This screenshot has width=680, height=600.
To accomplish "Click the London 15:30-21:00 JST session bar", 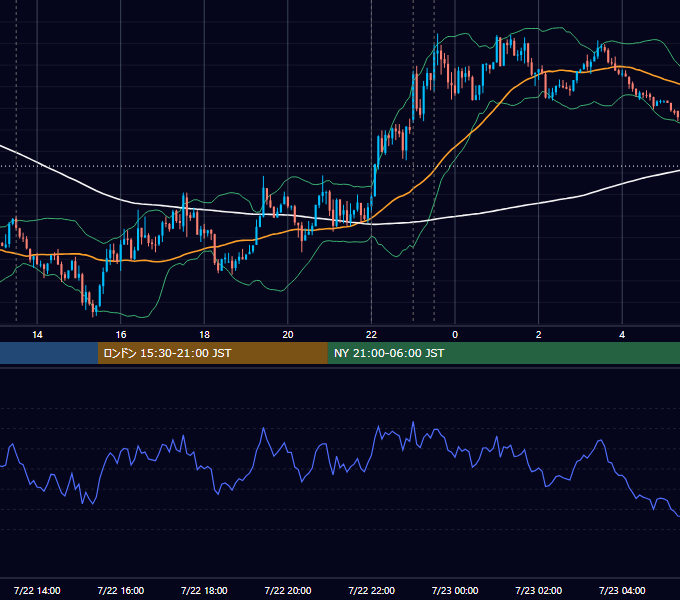I will [212, 353].
